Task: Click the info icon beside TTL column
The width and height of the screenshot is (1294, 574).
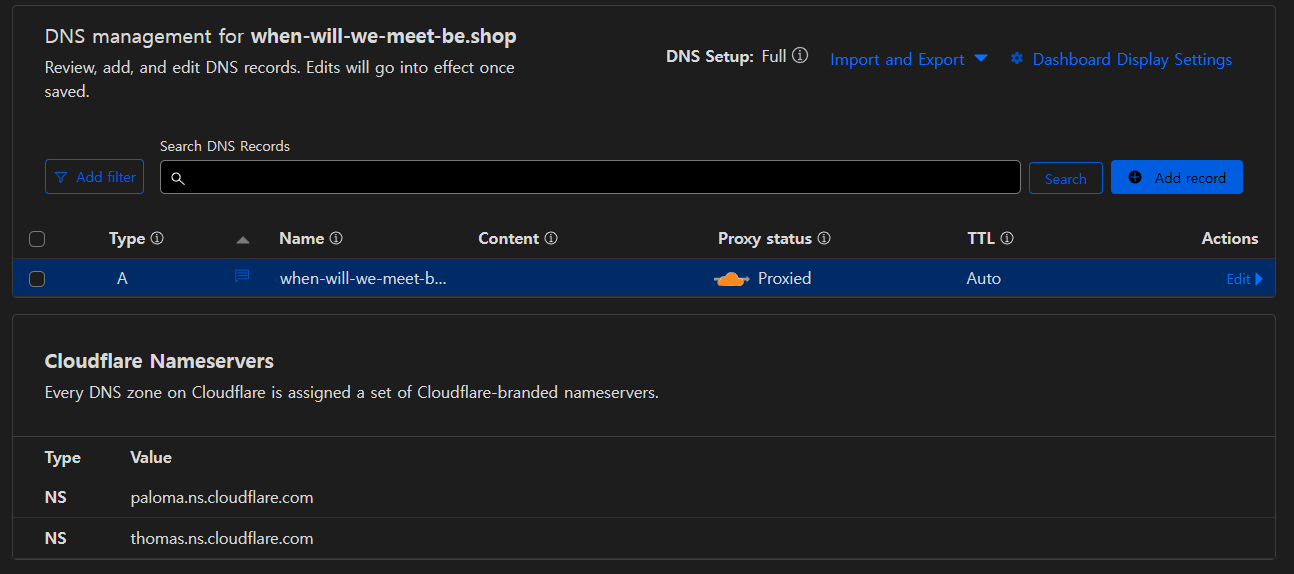Action: pyautogui.click(x=1007, y=239)
